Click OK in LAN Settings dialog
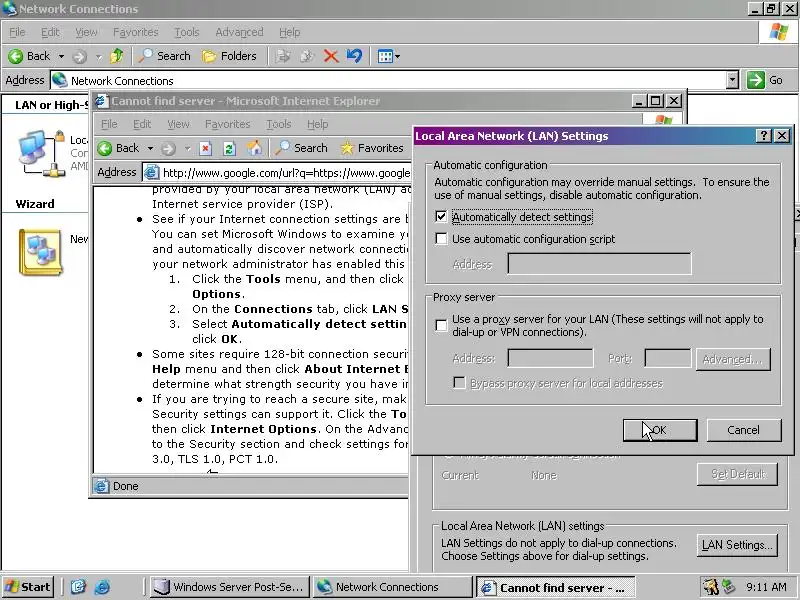The image size is (800, 600). [660, 430]
